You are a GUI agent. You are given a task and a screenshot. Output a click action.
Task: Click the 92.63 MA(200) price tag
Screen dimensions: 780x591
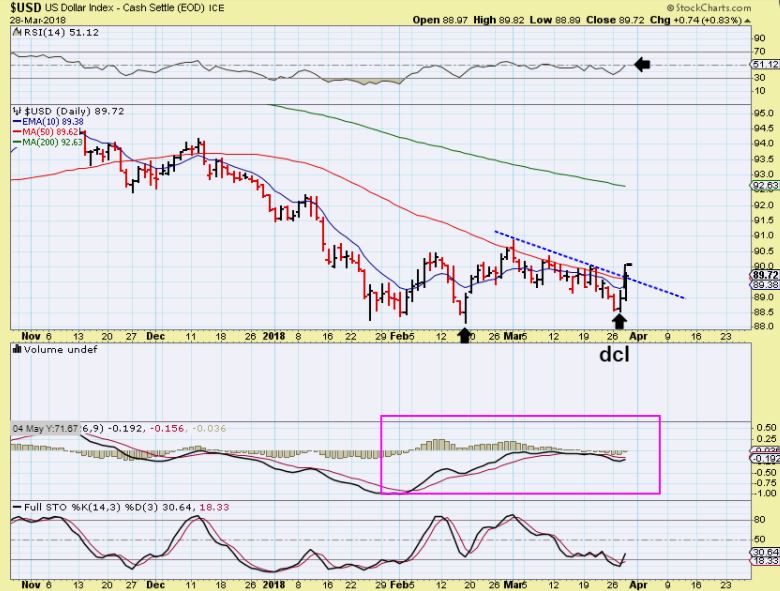pos(765,186)
